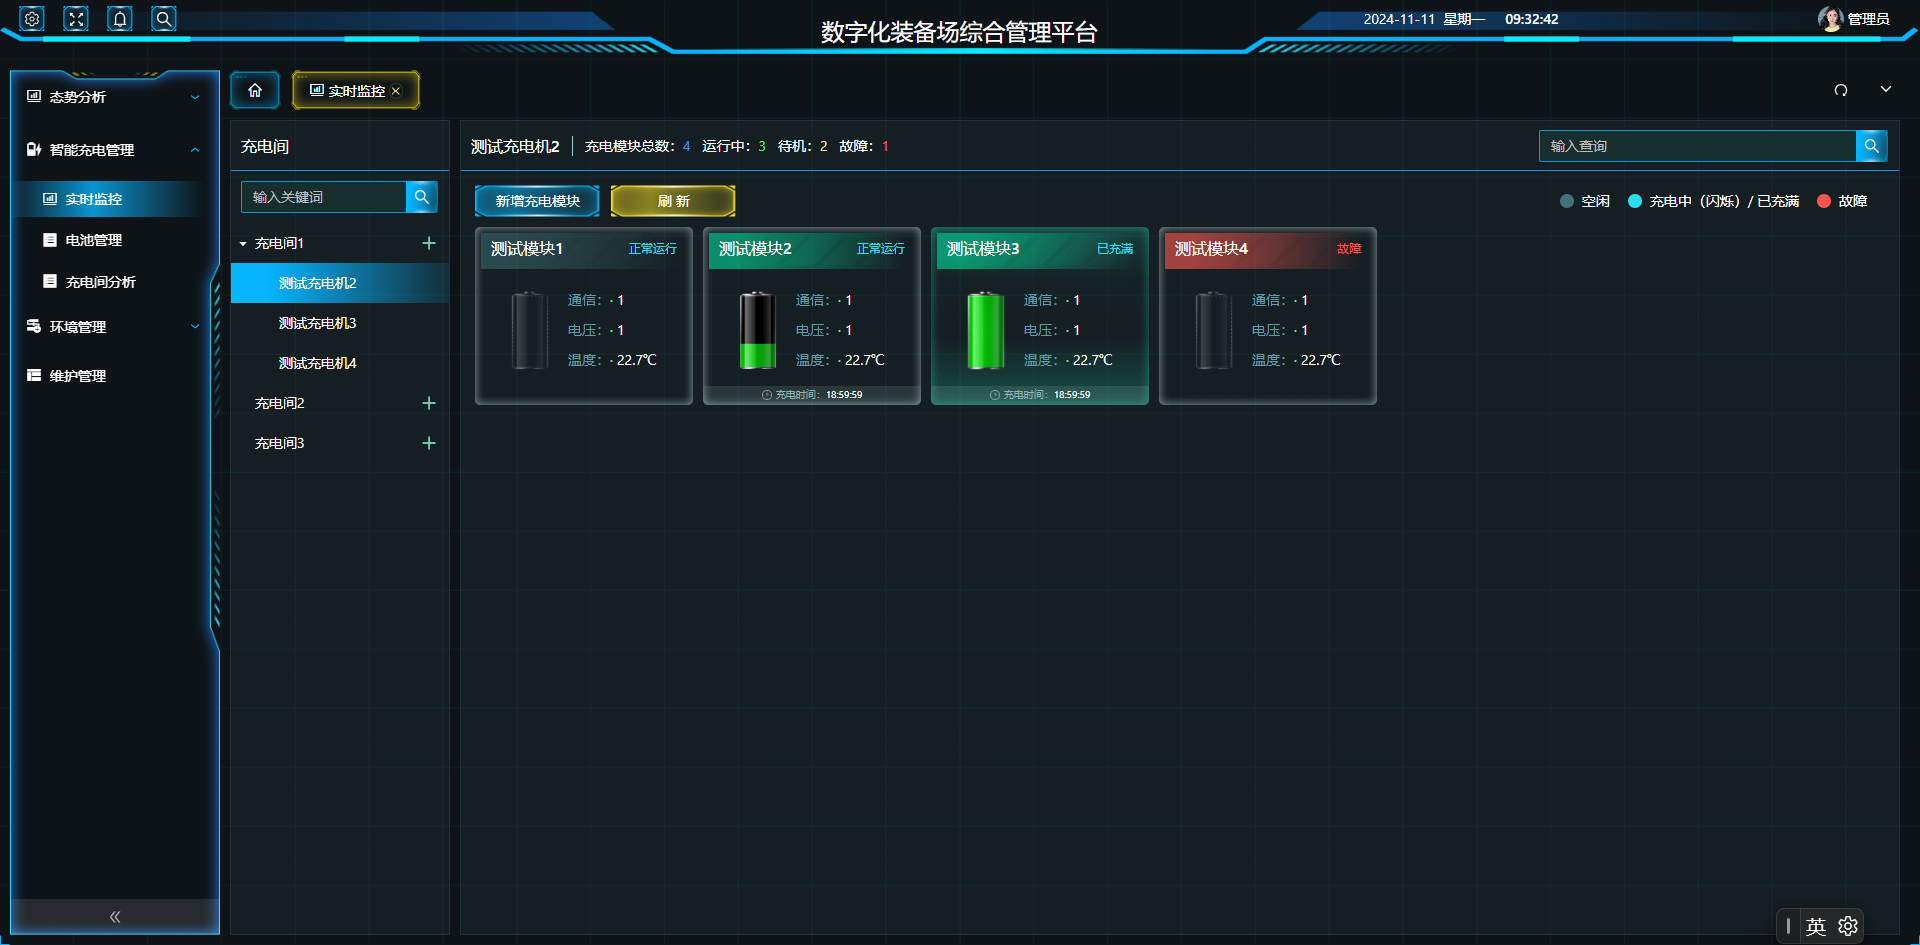Open the notification bell icon
This screenshot has width=1920, height=945.
(119, 18)
